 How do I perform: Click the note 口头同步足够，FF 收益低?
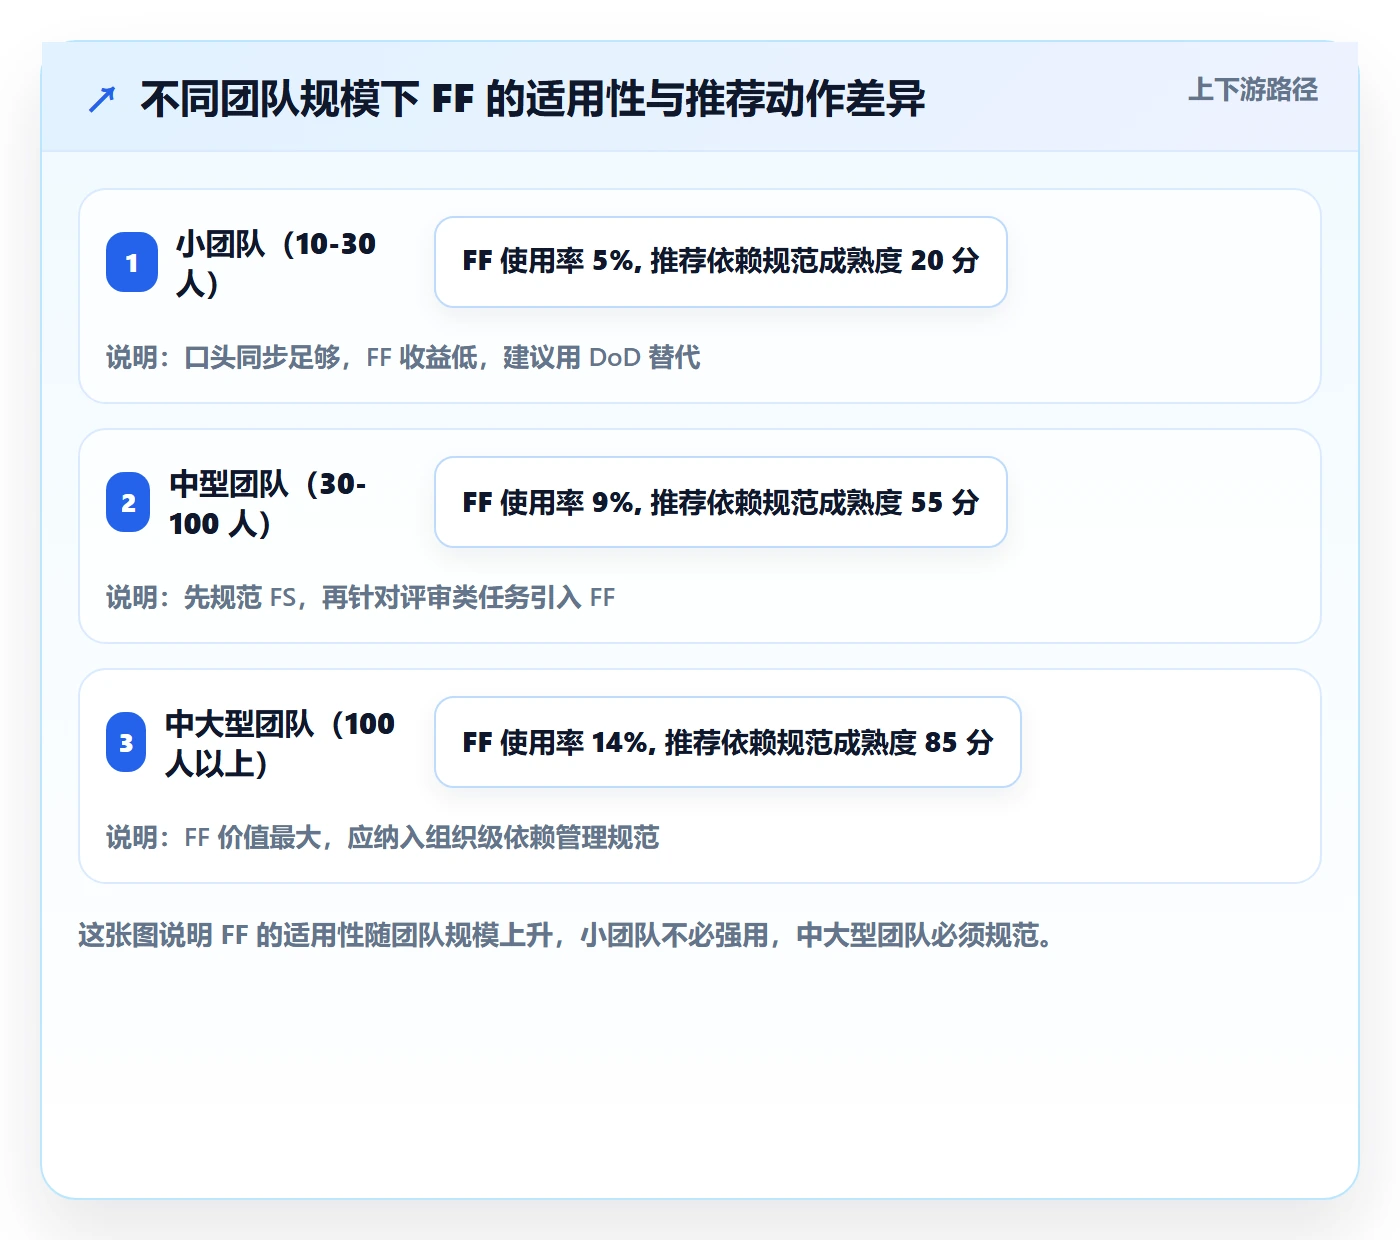point(403,357)
